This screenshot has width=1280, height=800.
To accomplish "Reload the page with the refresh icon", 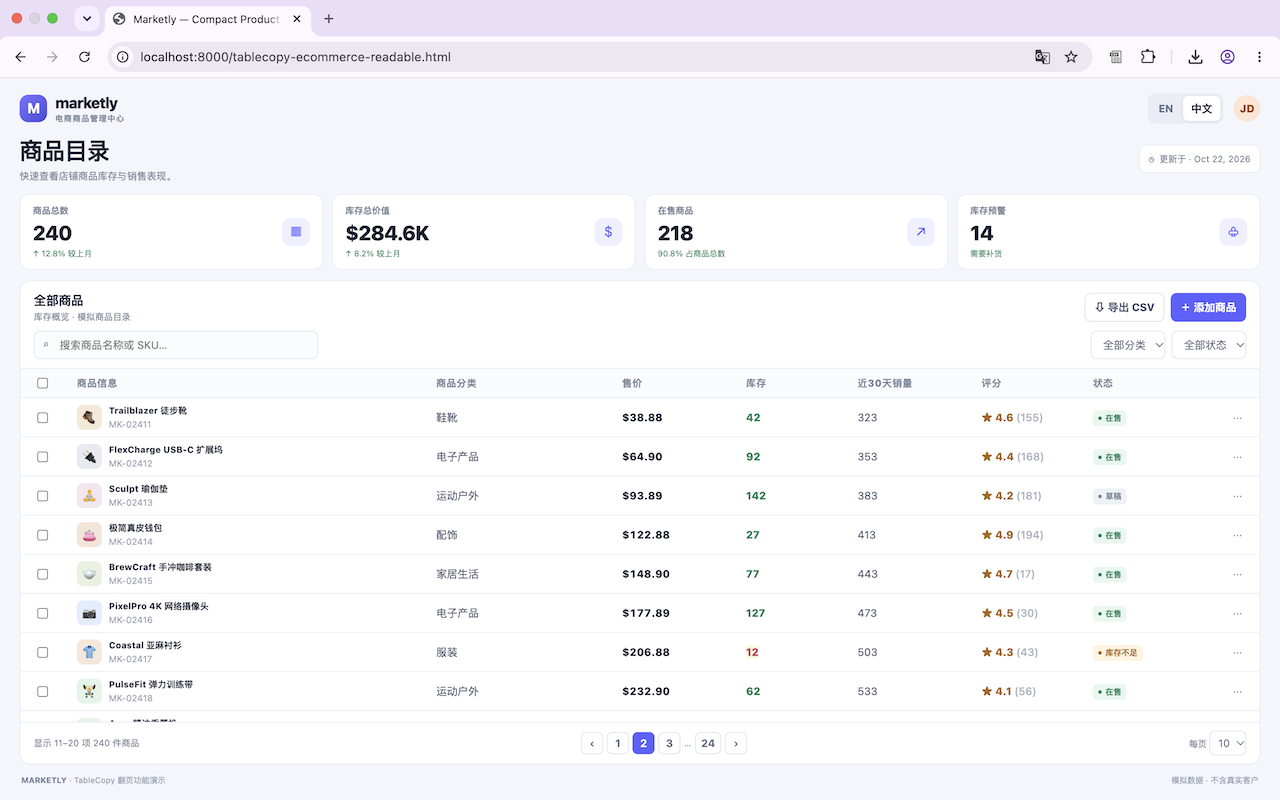I will point(84,57).
